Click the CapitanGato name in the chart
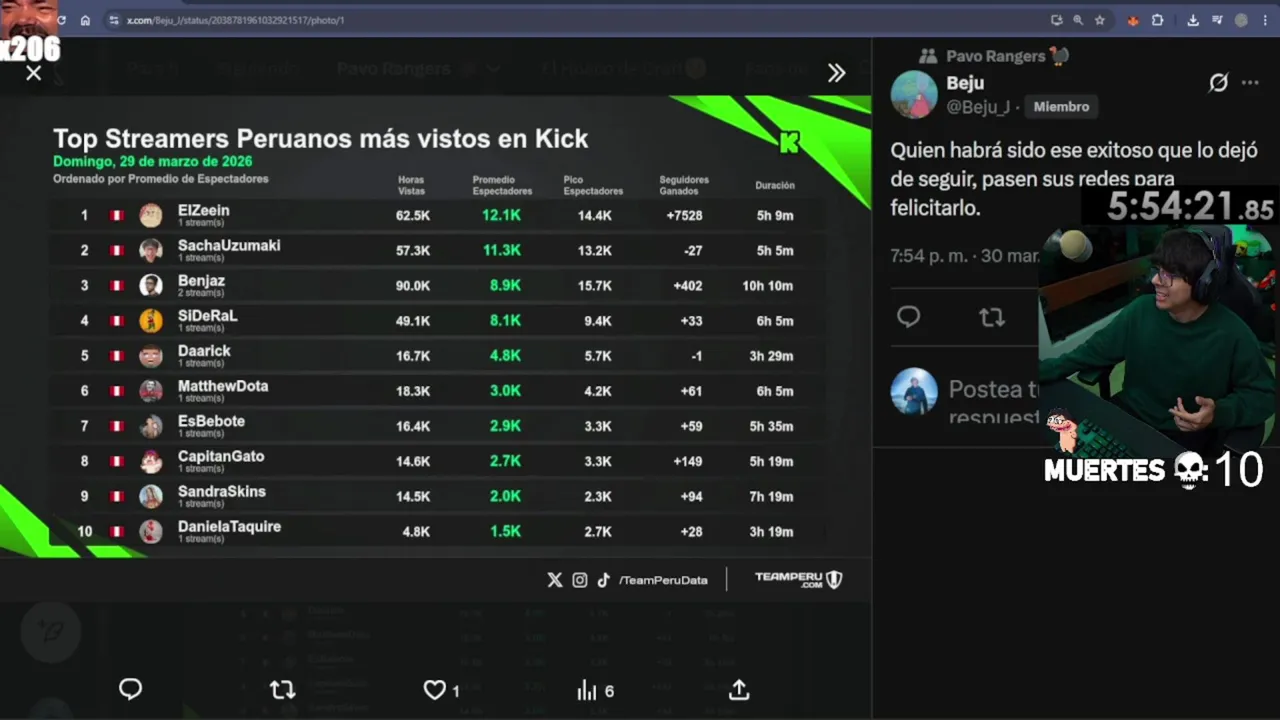Screen dimensions: 1280x720 click(221, 456)
